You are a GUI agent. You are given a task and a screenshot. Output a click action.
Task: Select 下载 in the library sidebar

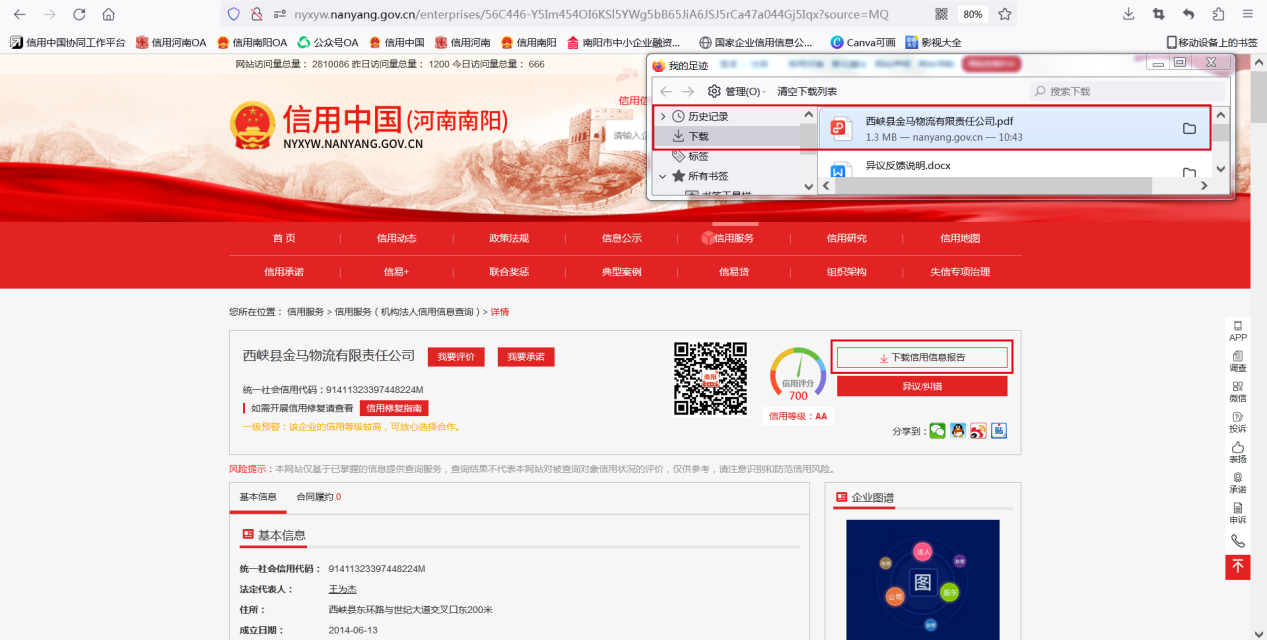pyautogui.click(x=698, y=136)
